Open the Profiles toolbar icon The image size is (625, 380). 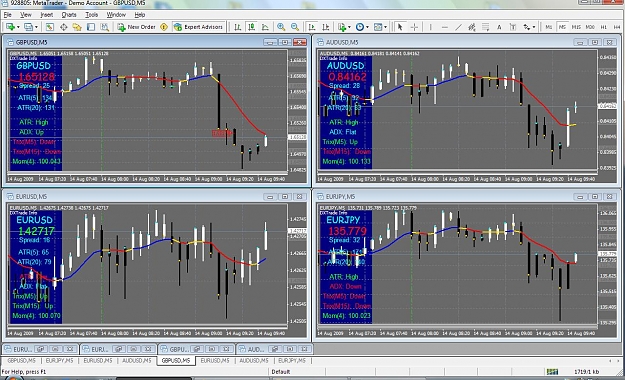pyautogui.click(x=28, y=27)
